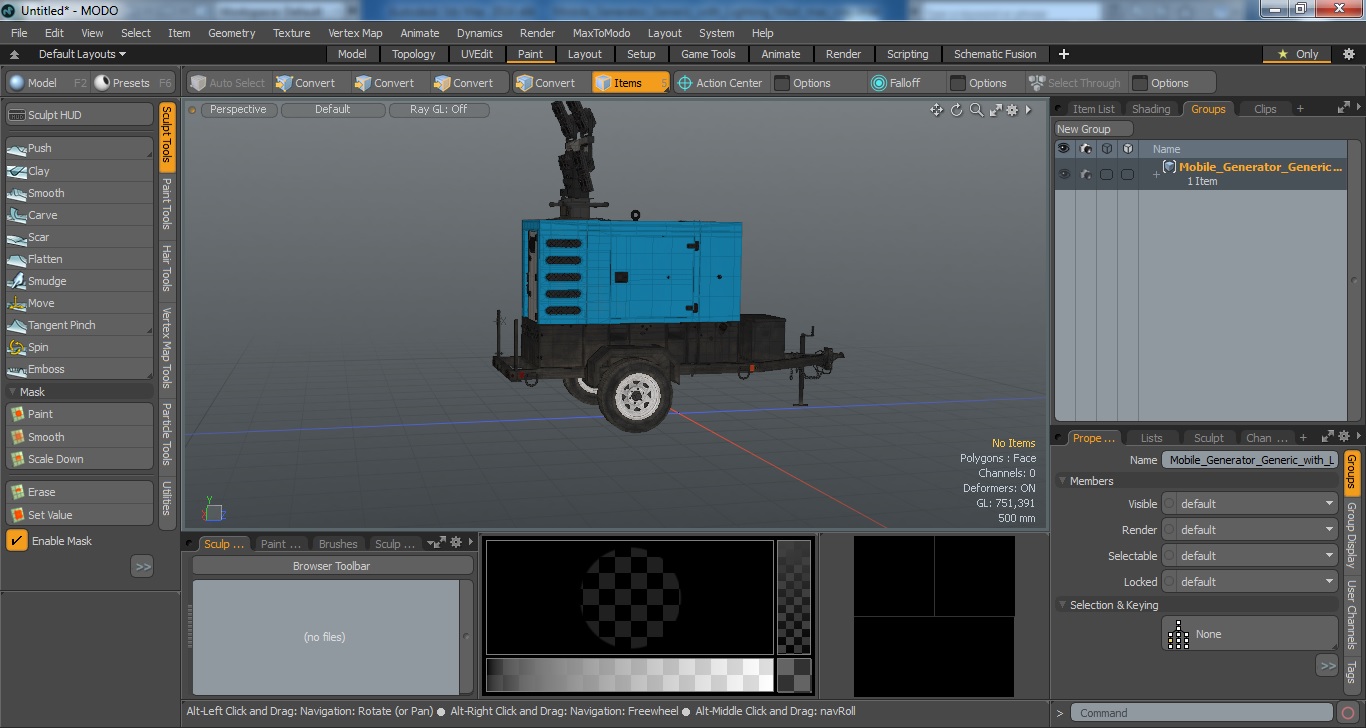Open the Default Layouts dropdown

click(82, 54)
